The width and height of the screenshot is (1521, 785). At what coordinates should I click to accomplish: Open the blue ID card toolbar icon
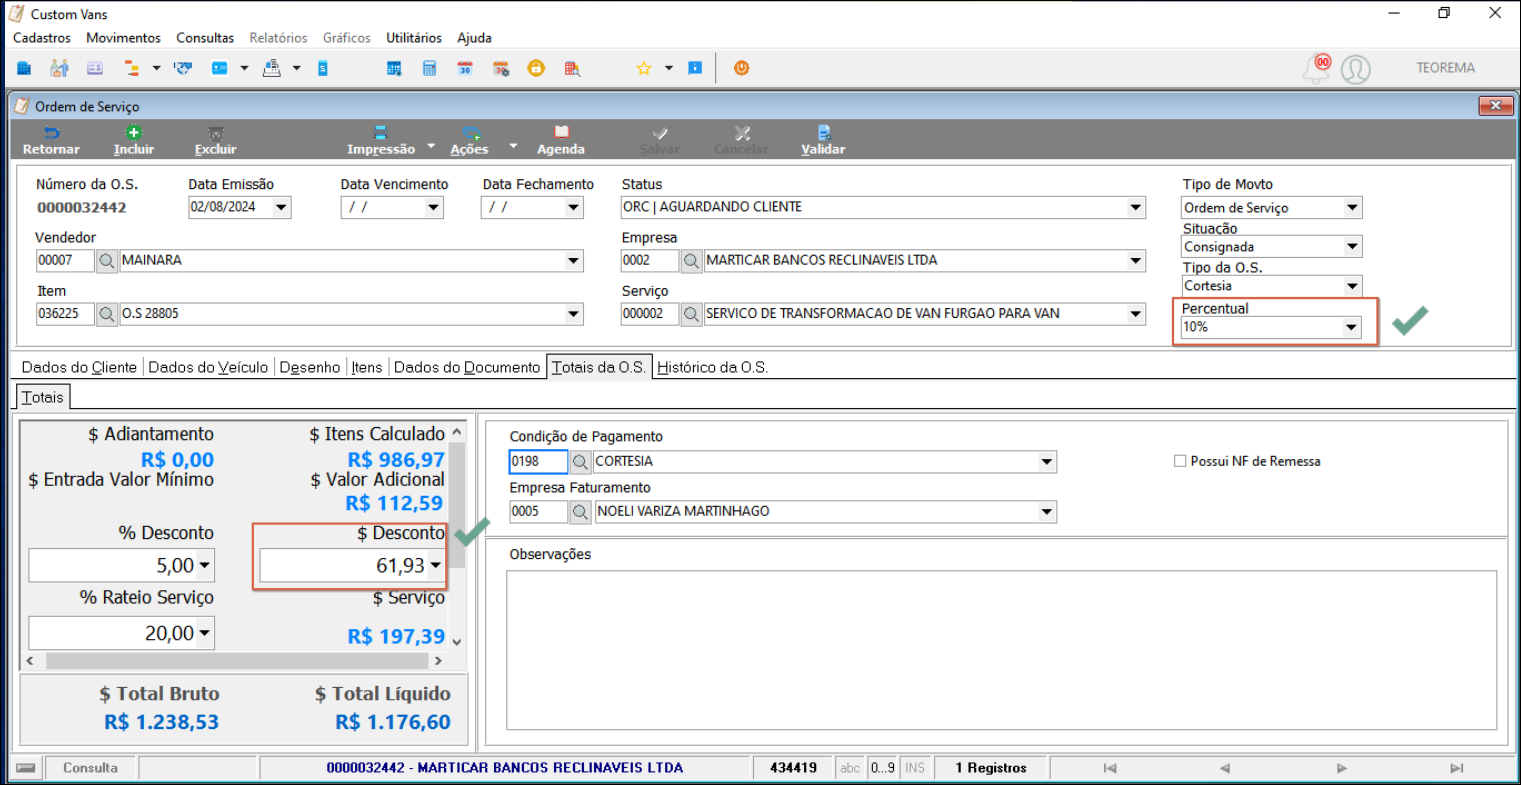tap(219, 68)
